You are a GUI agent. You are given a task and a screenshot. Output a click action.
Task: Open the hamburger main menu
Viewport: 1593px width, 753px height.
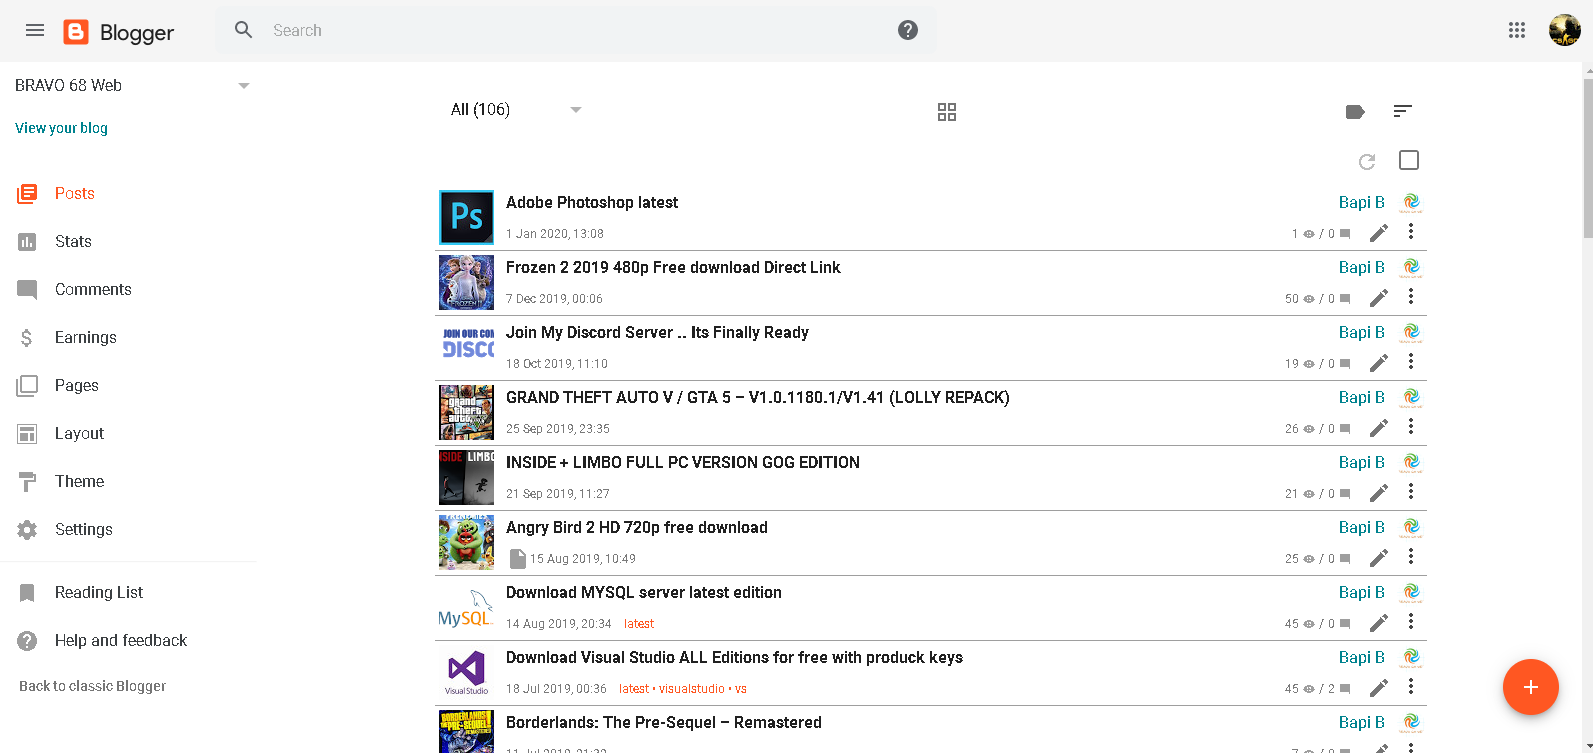click(x=35, y=30)
